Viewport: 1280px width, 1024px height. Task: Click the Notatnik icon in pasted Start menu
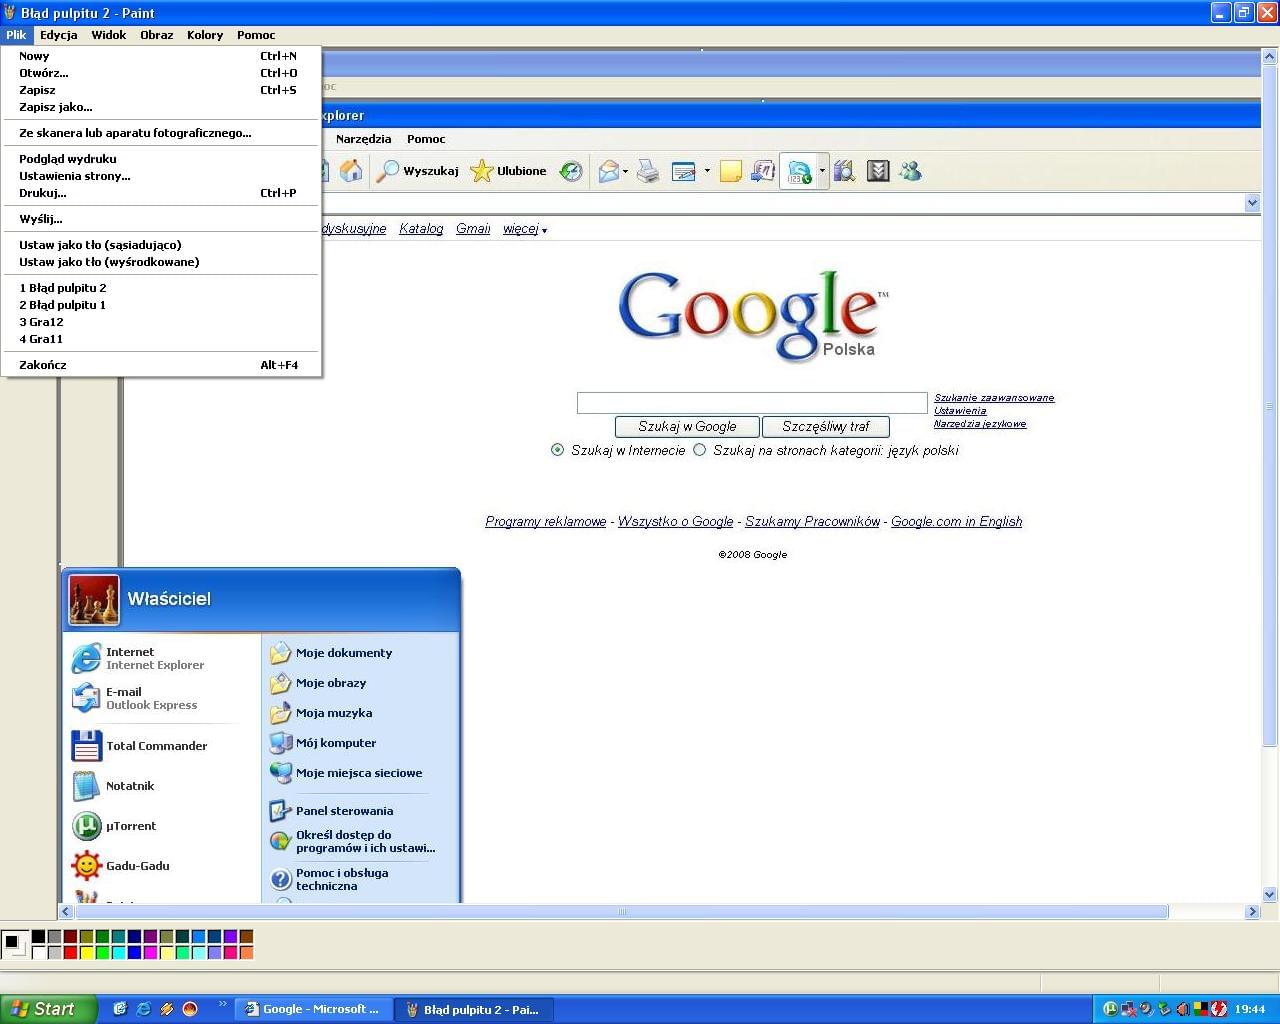(87, 786)
